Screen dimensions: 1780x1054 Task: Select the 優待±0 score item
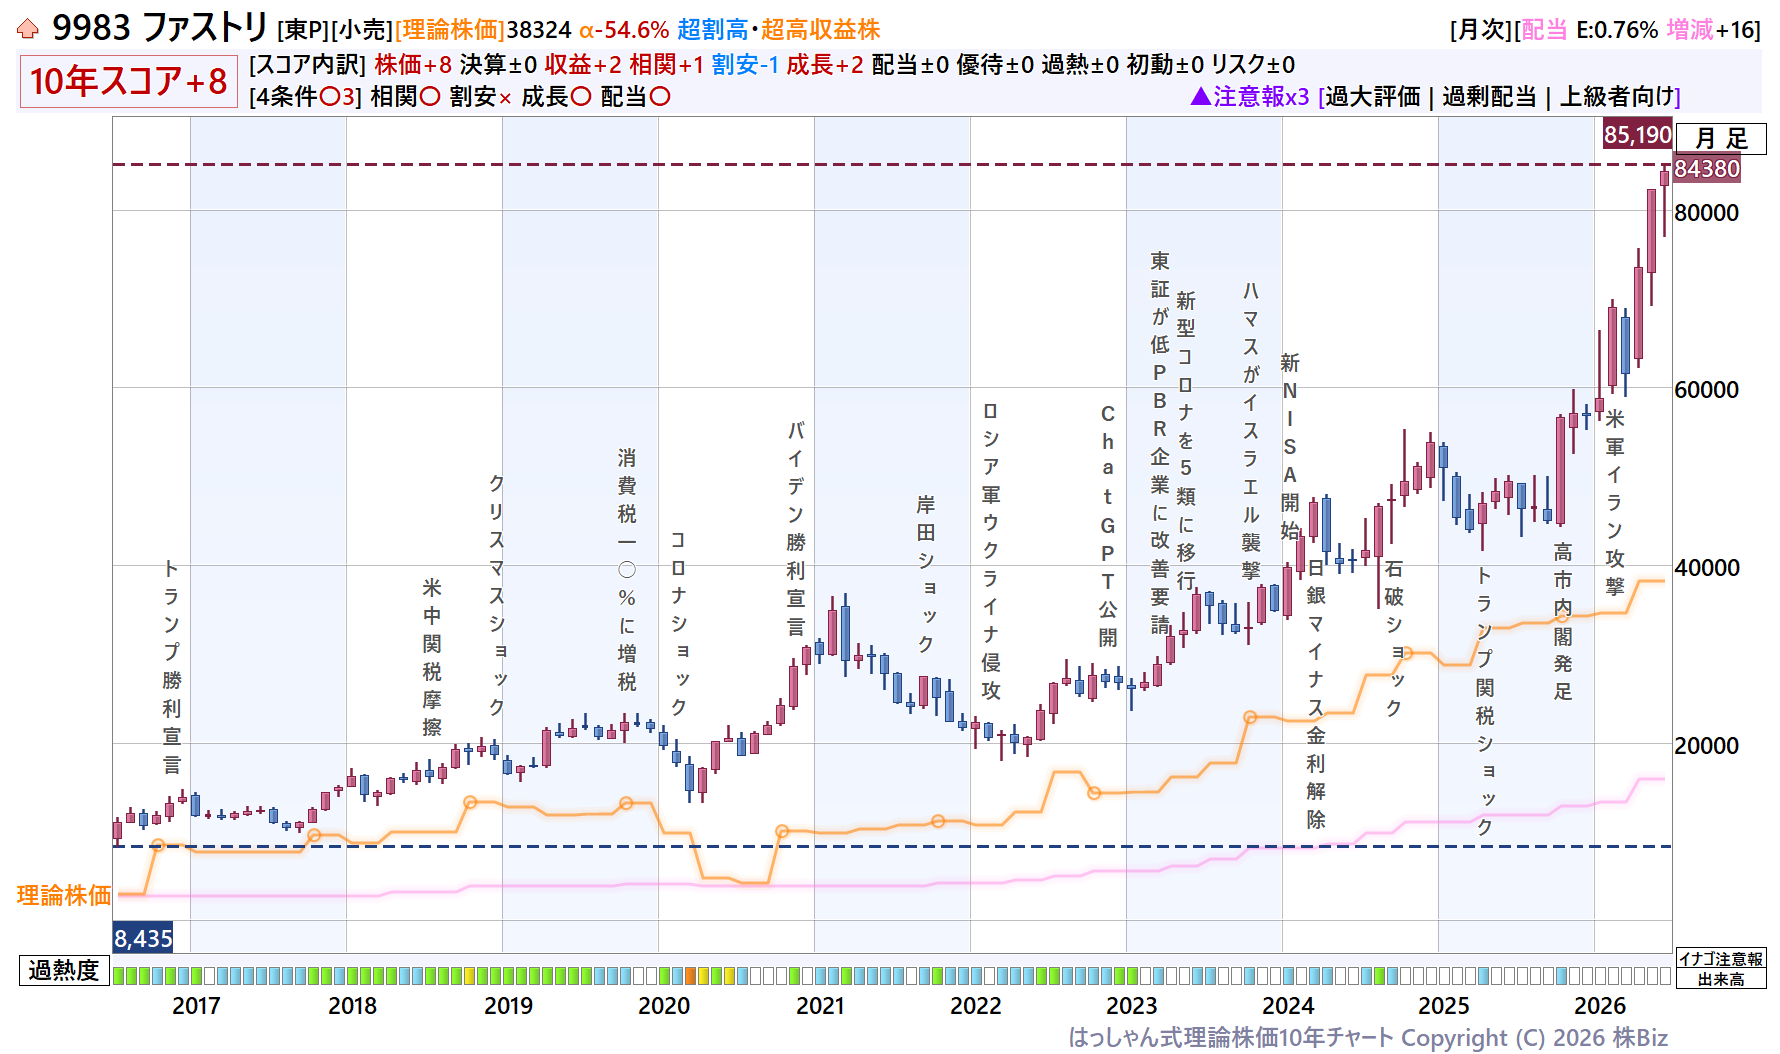[995, 65]
